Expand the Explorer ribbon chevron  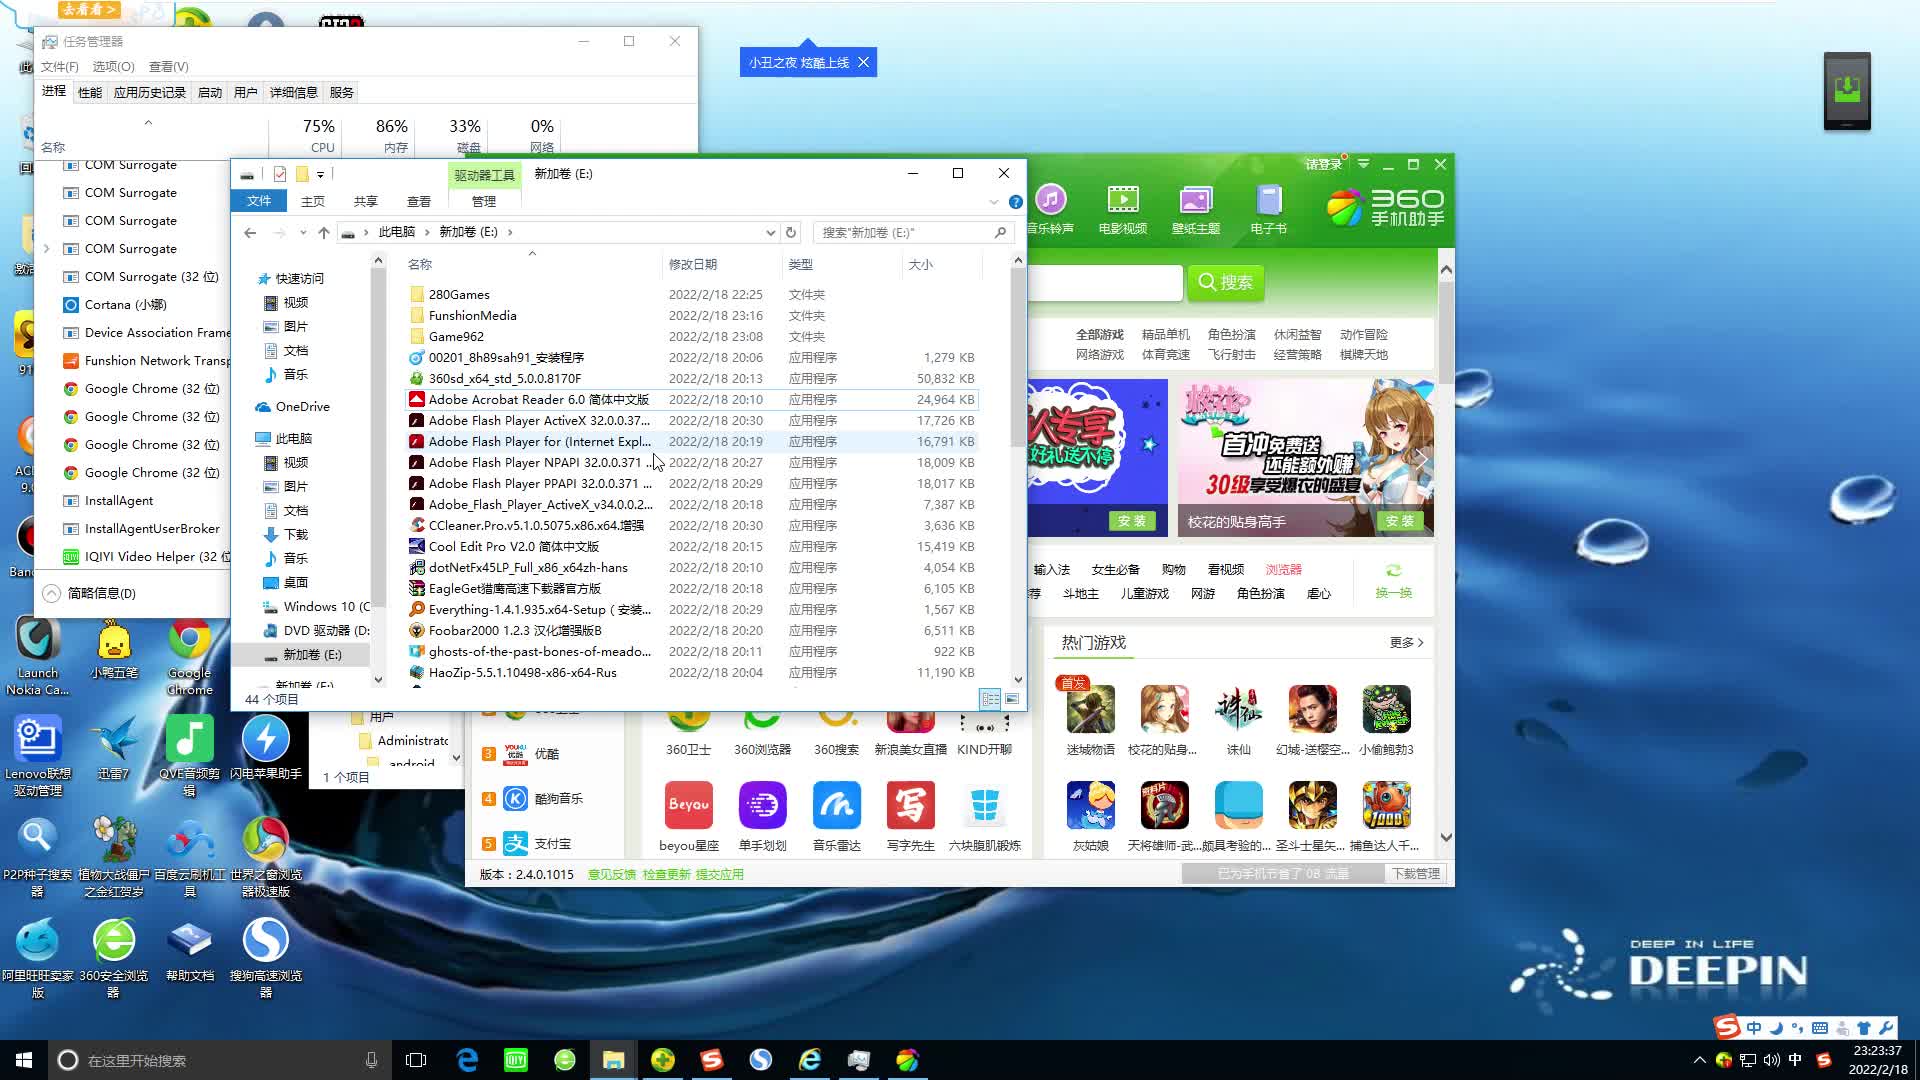(x=993, y=202)
